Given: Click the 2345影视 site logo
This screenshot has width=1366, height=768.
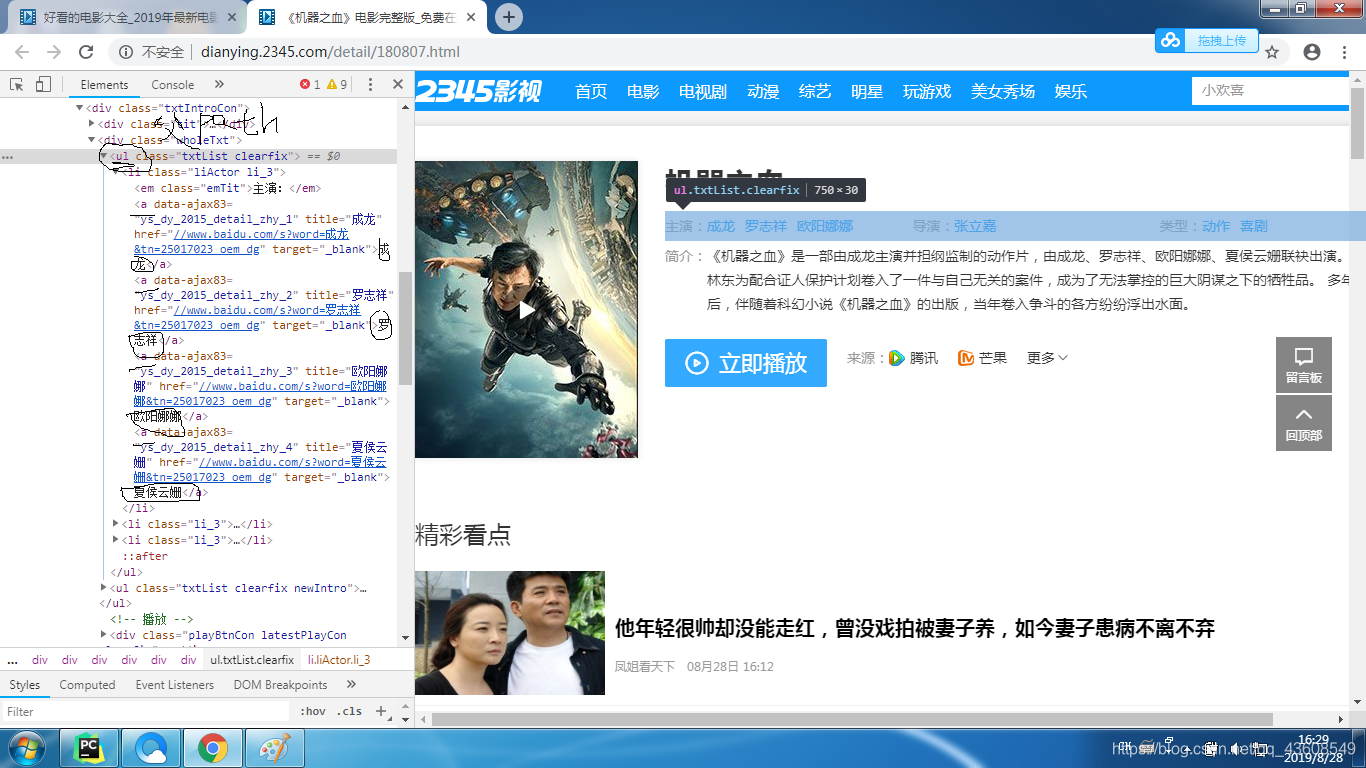Looking at the screenshot, I should (478, 91).
